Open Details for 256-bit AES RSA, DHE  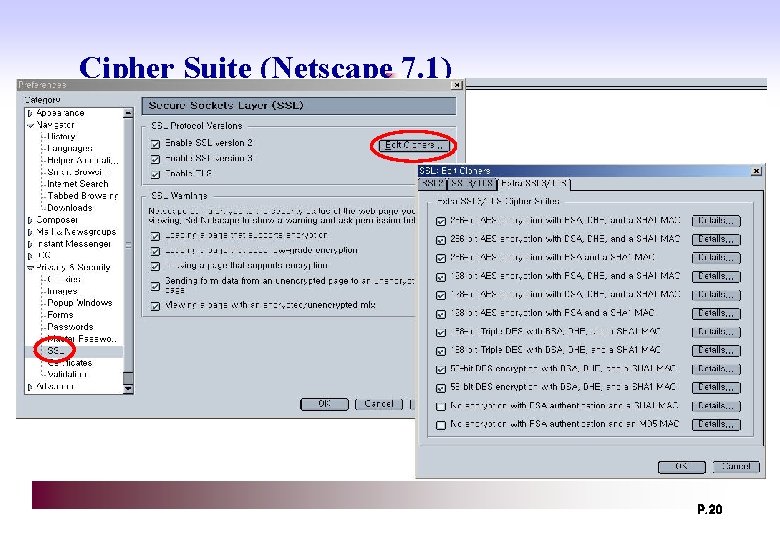point(716,221)
